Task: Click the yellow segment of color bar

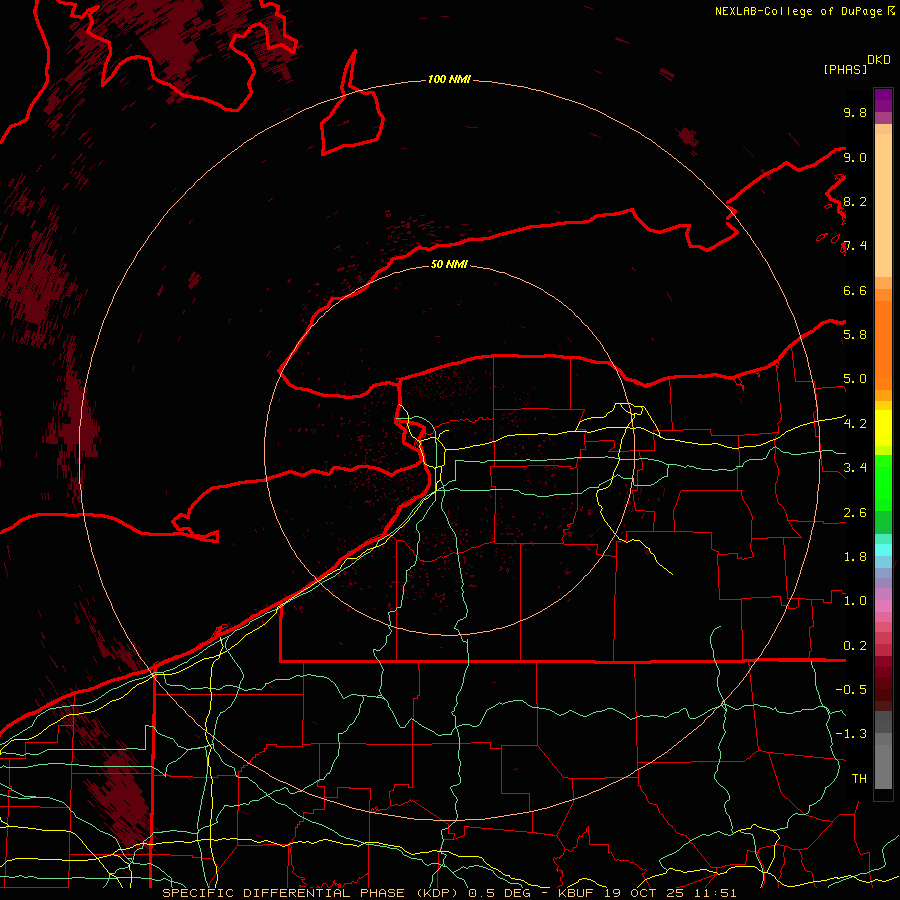Action: click(883, 428)
